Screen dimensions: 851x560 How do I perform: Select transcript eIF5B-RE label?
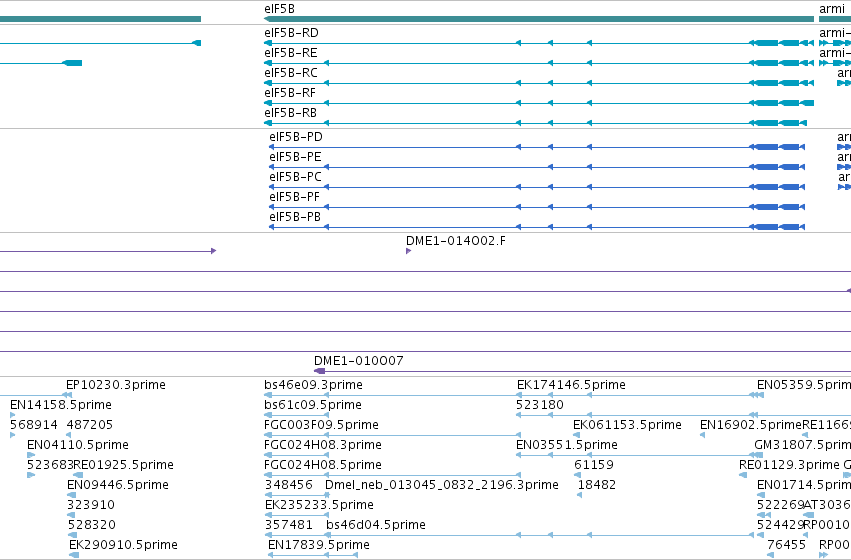pos(291,53)
